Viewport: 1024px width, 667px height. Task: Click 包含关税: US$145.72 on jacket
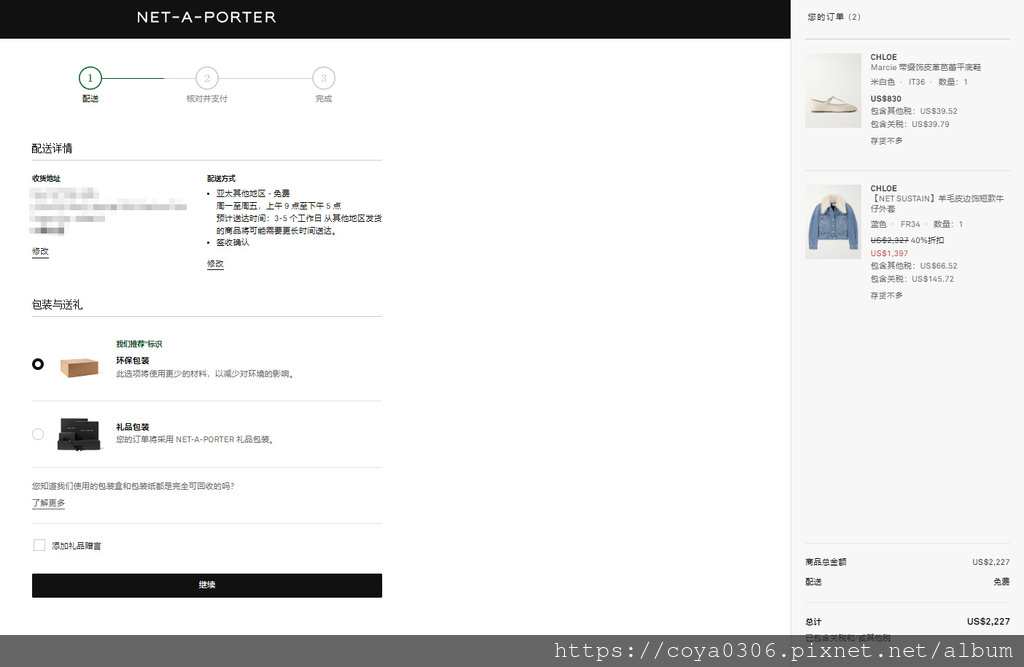click(x=912, y=279)
